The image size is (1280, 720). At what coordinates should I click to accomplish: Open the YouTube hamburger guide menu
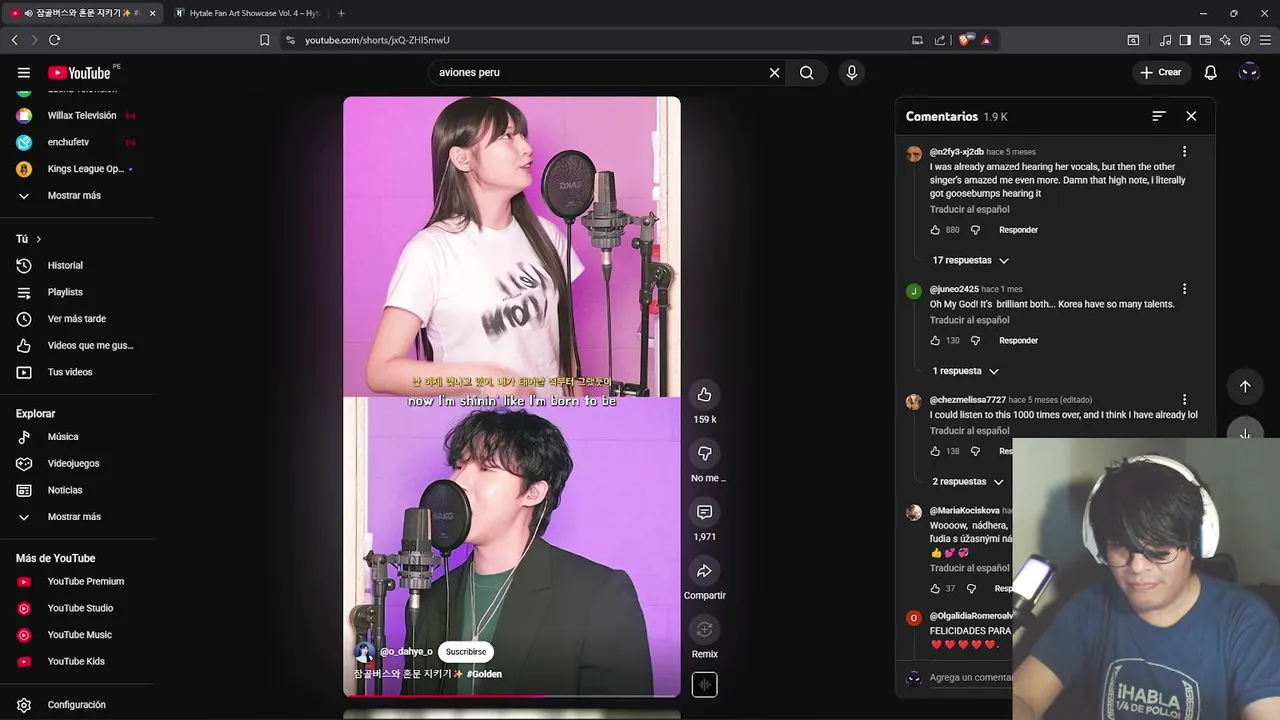pyautogui.click(x=24, y=72)
